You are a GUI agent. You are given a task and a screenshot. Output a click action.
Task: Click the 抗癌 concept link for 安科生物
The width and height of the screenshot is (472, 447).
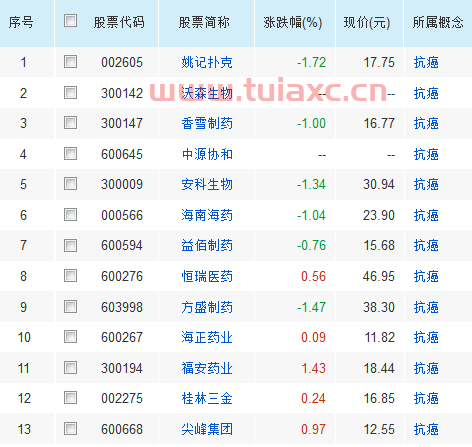point(426,184)
